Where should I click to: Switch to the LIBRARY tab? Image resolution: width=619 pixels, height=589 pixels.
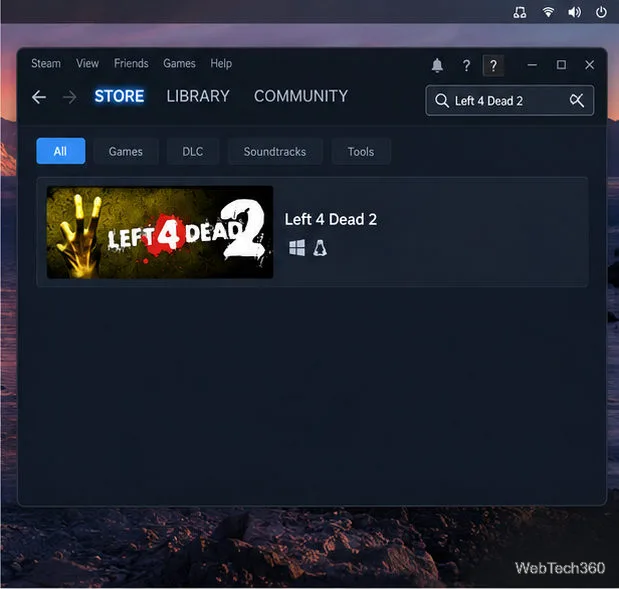coord(198,96)
